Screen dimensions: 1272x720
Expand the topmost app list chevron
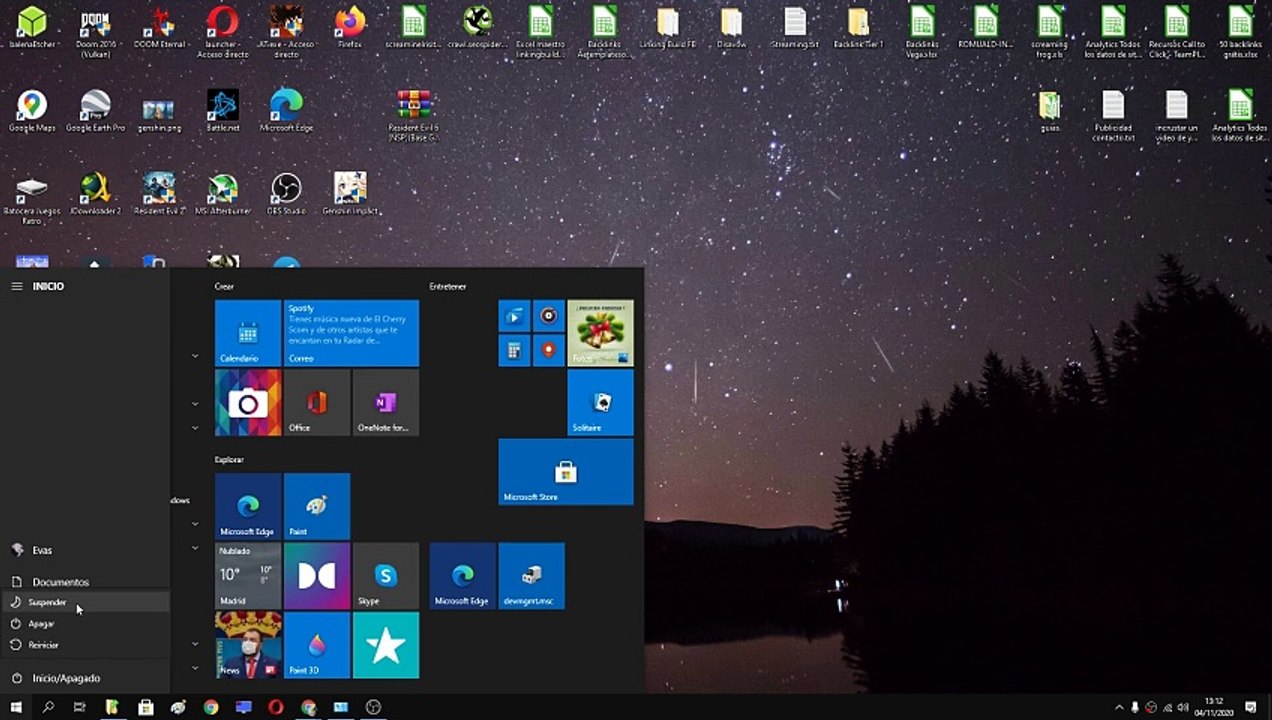click(195, 356)
